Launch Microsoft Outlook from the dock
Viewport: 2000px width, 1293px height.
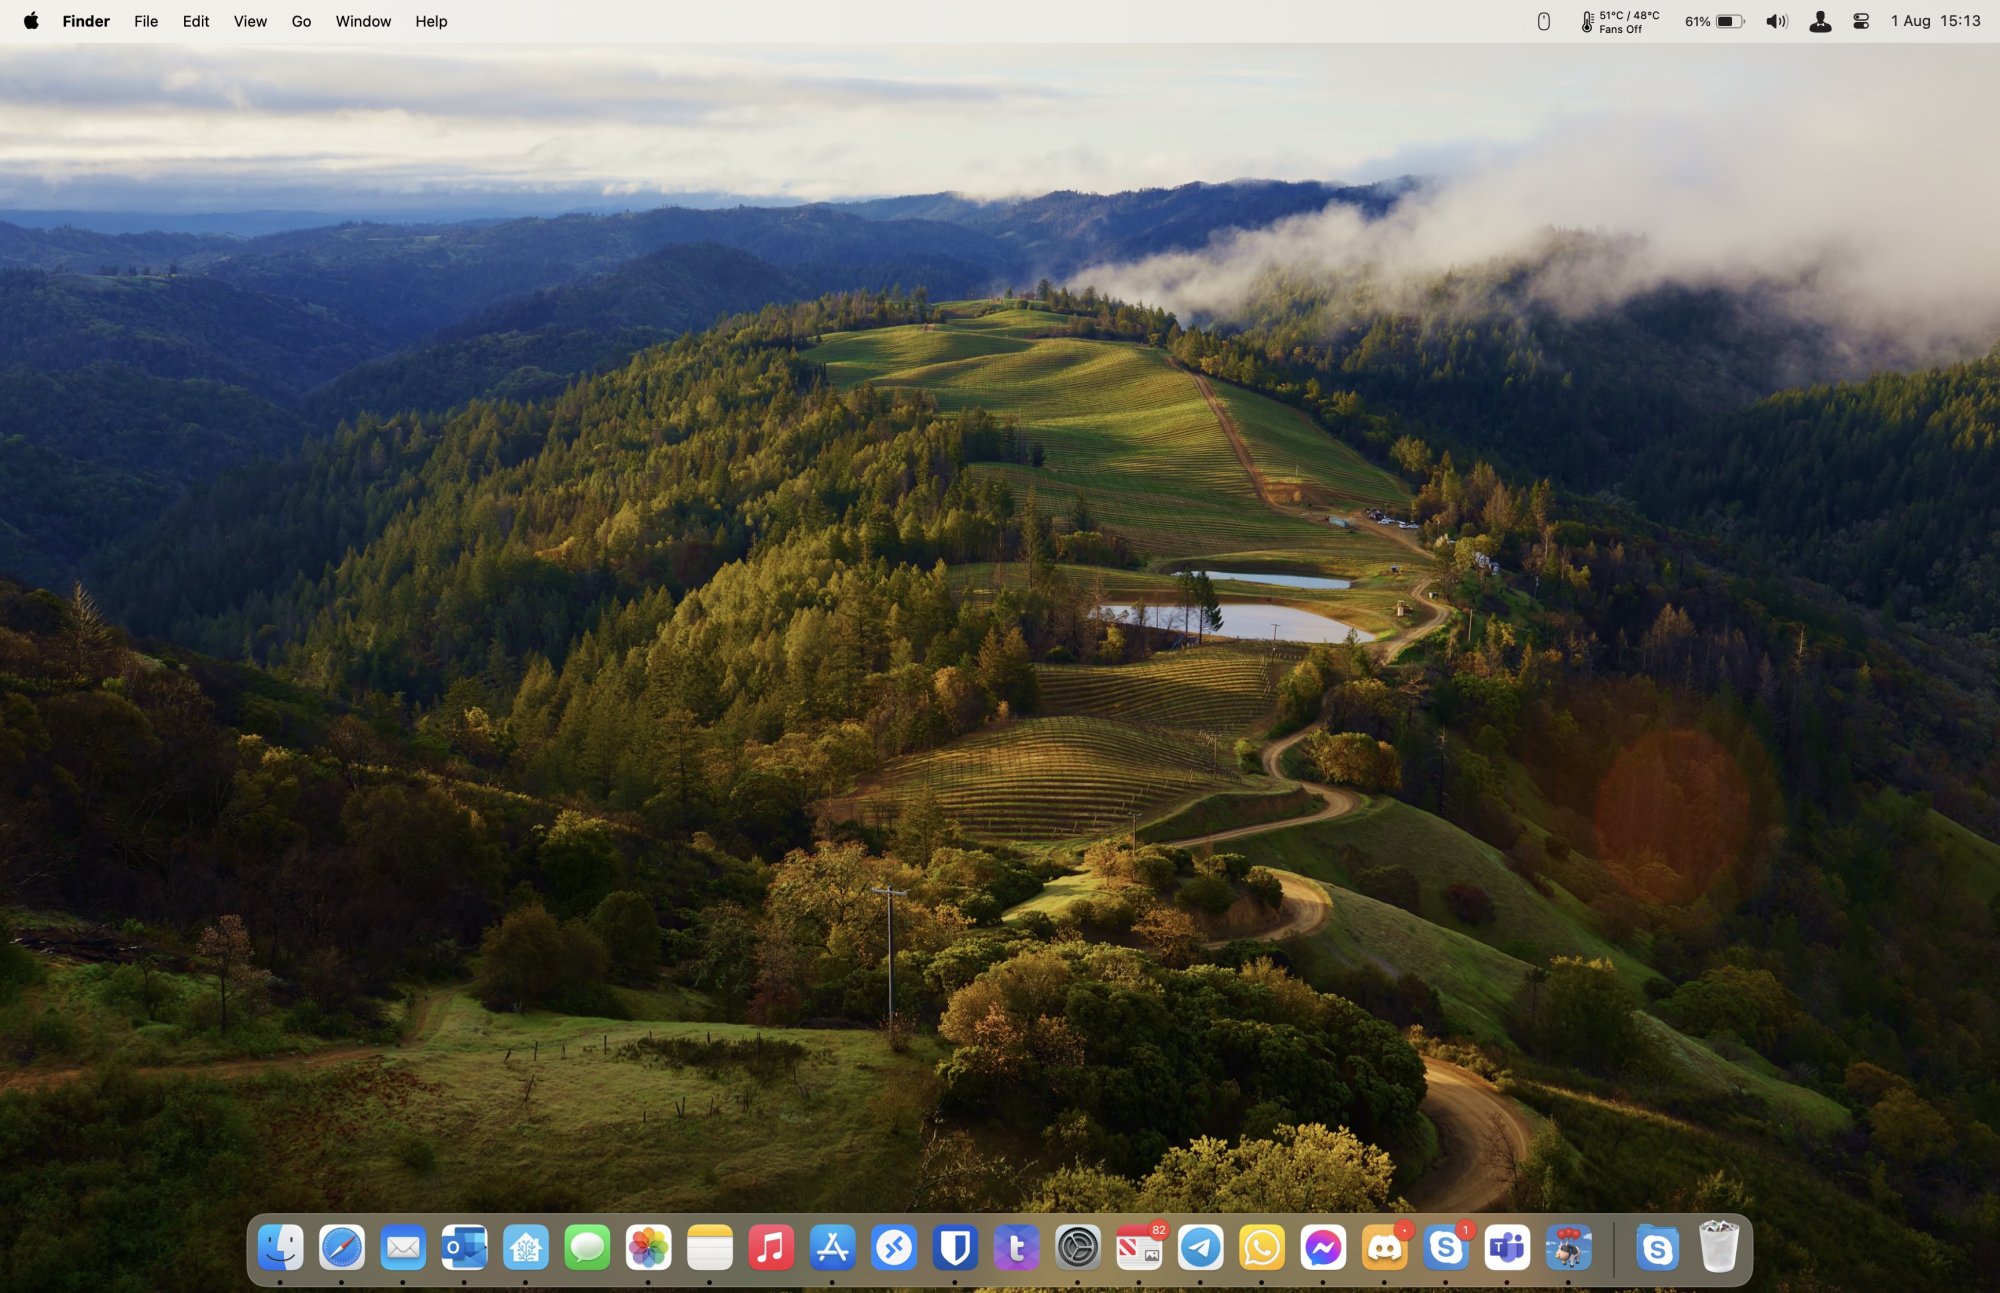[x=464, y=1247]
